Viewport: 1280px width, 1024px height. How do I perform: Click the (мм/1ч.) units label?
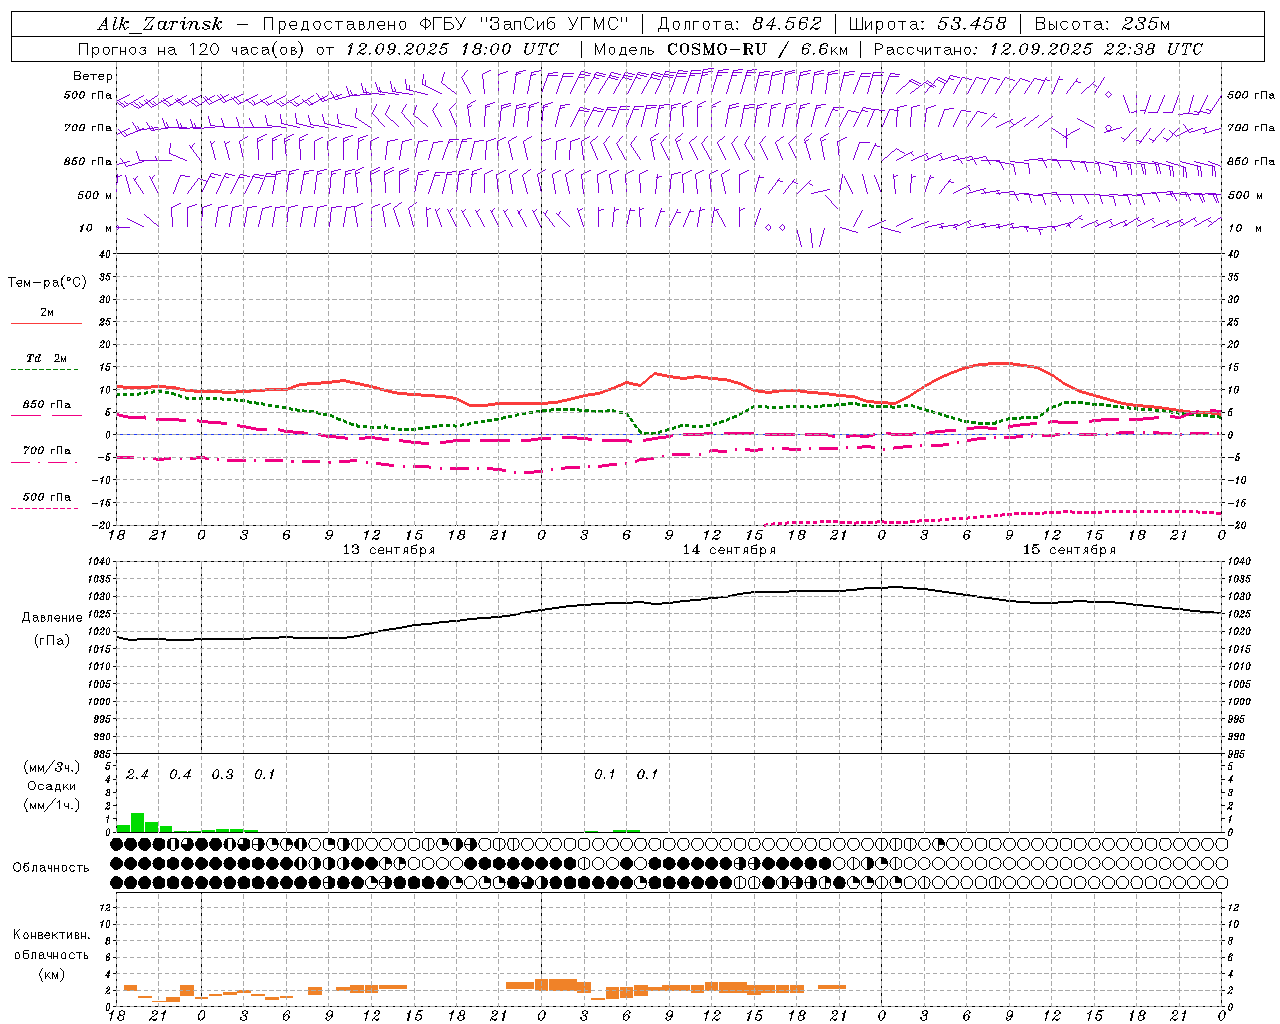51,805
